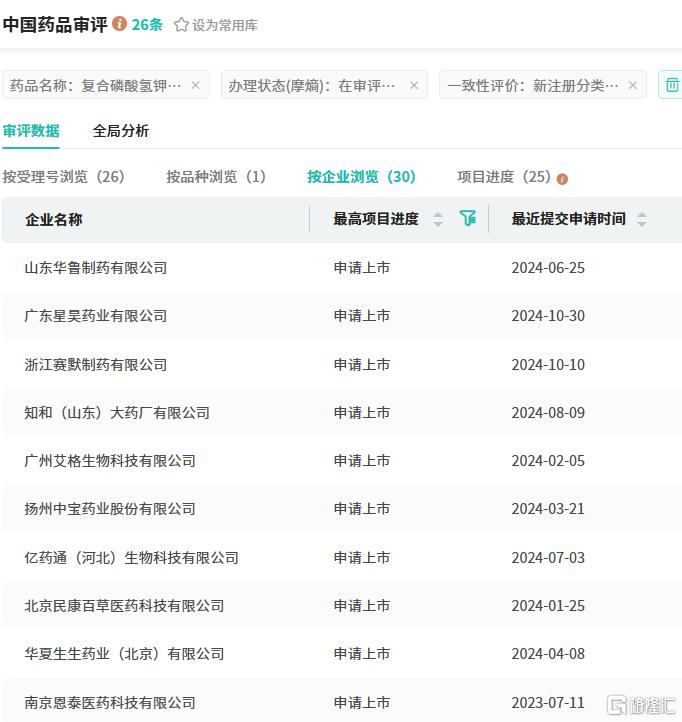Switch to the 全局分析 tab
The image size is (682, 722).
pyautogui.click(x=121, y=131)
